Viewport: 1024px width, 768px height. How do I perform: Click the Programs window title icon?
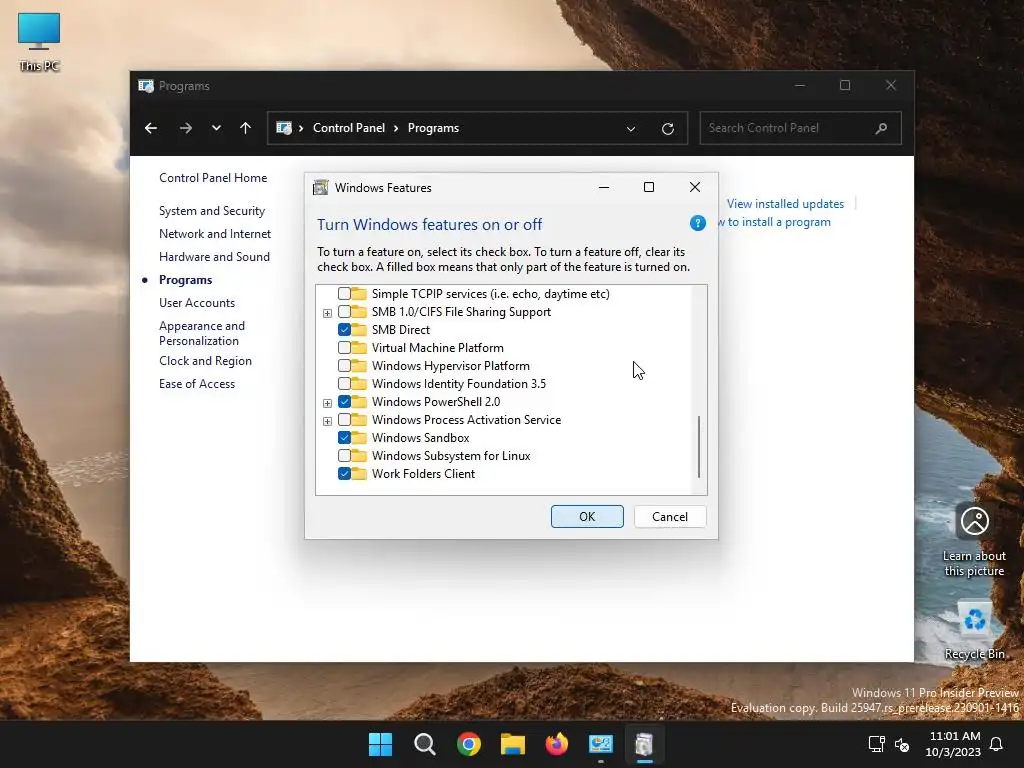click(146, 86)
